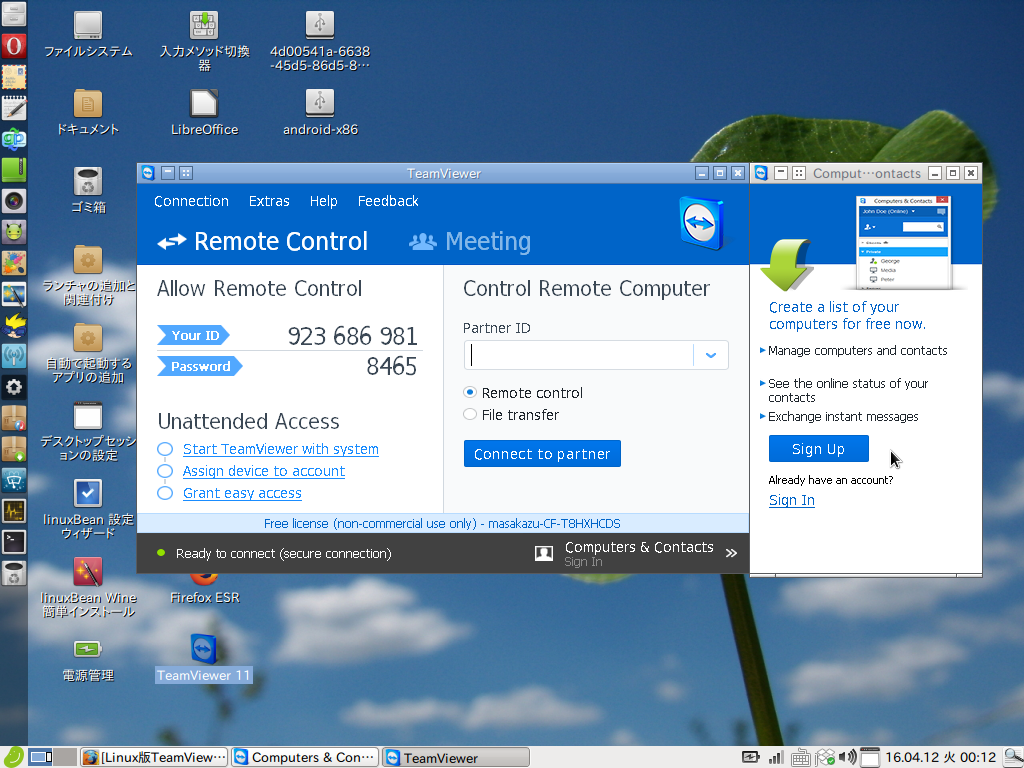
Task: Open the keyboard input tray icon
Action: tap(801, 757)
